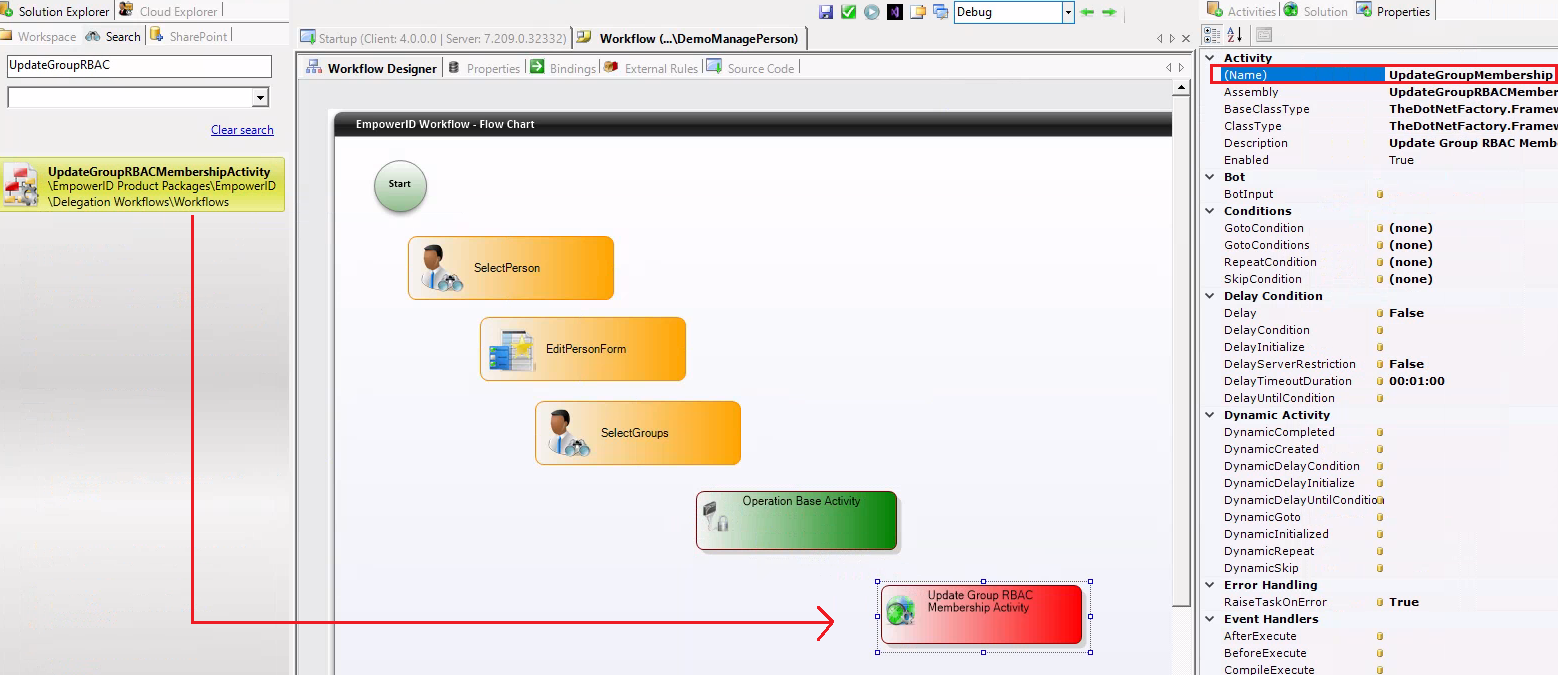Switch to the Solution panel tab
This screenshot has width=1558, height=675.
(1316, 11)
